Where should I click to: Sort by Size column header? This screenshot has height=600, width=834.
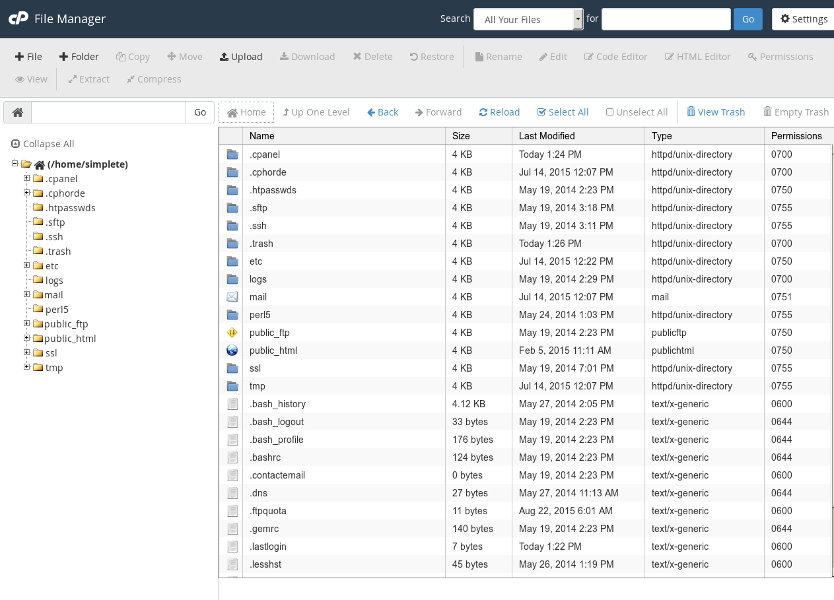[479, 136]
